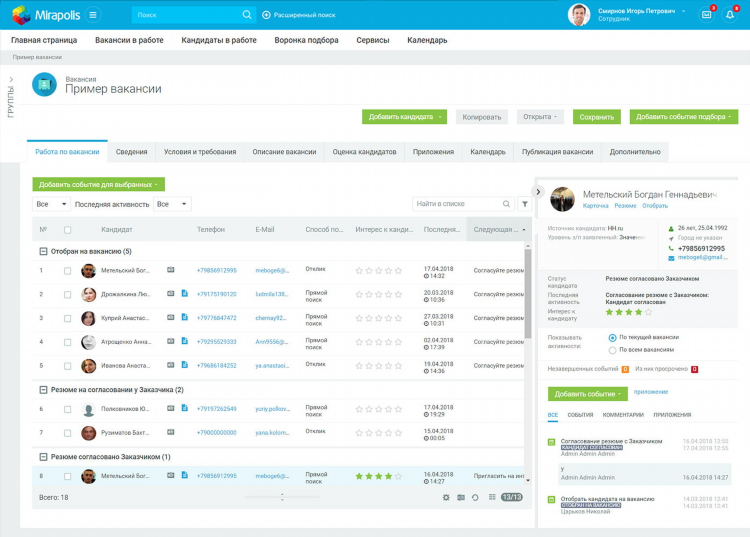Open resume document icon for Дрожжкина
Image resolution: width=750 pixels, height=537 pixels.
[185, 293]
